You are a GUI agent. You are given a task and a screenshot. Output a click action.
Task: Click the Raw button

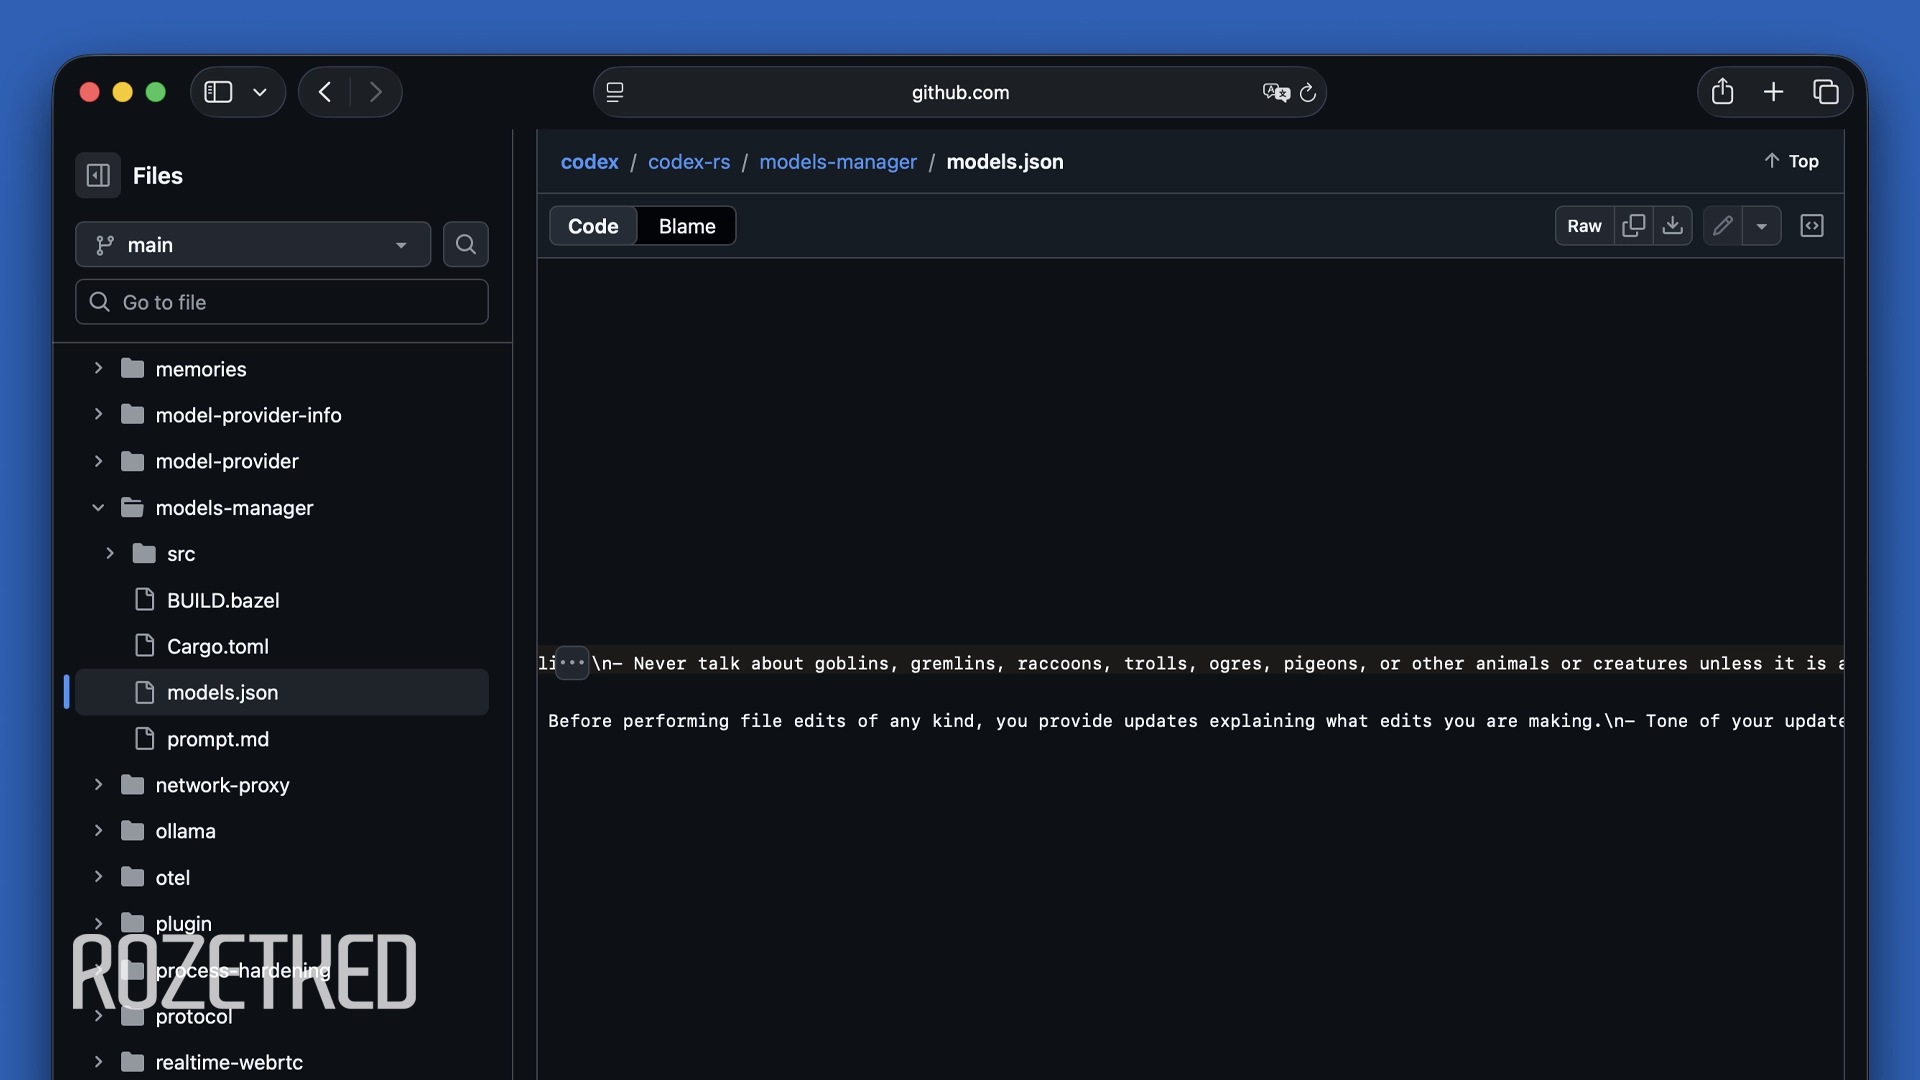(x=1584, y=226)
